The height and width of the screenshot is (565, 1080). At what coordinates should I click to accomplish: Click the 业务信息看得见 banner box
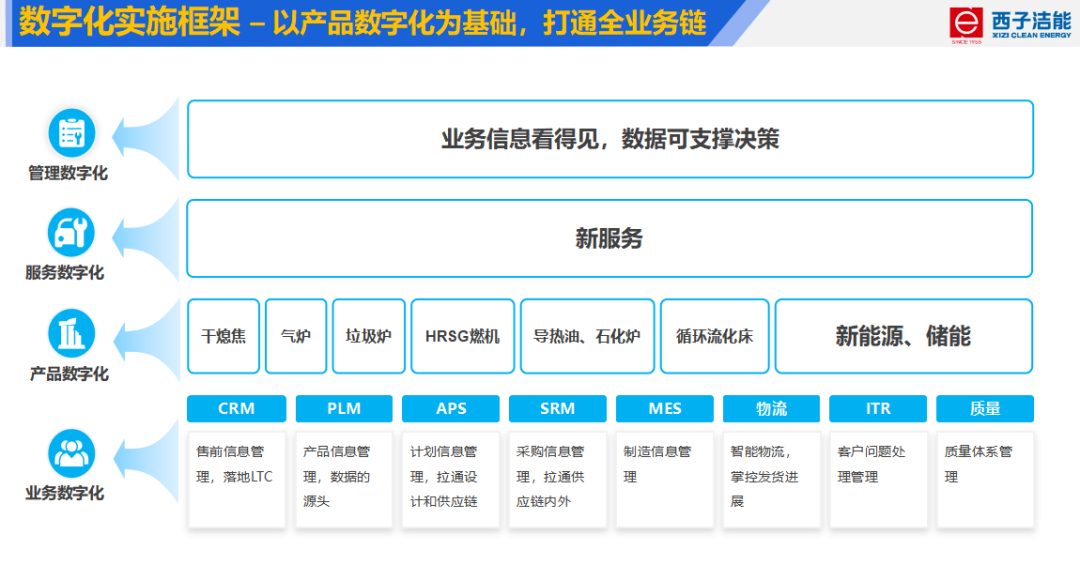tap(609, 139)
